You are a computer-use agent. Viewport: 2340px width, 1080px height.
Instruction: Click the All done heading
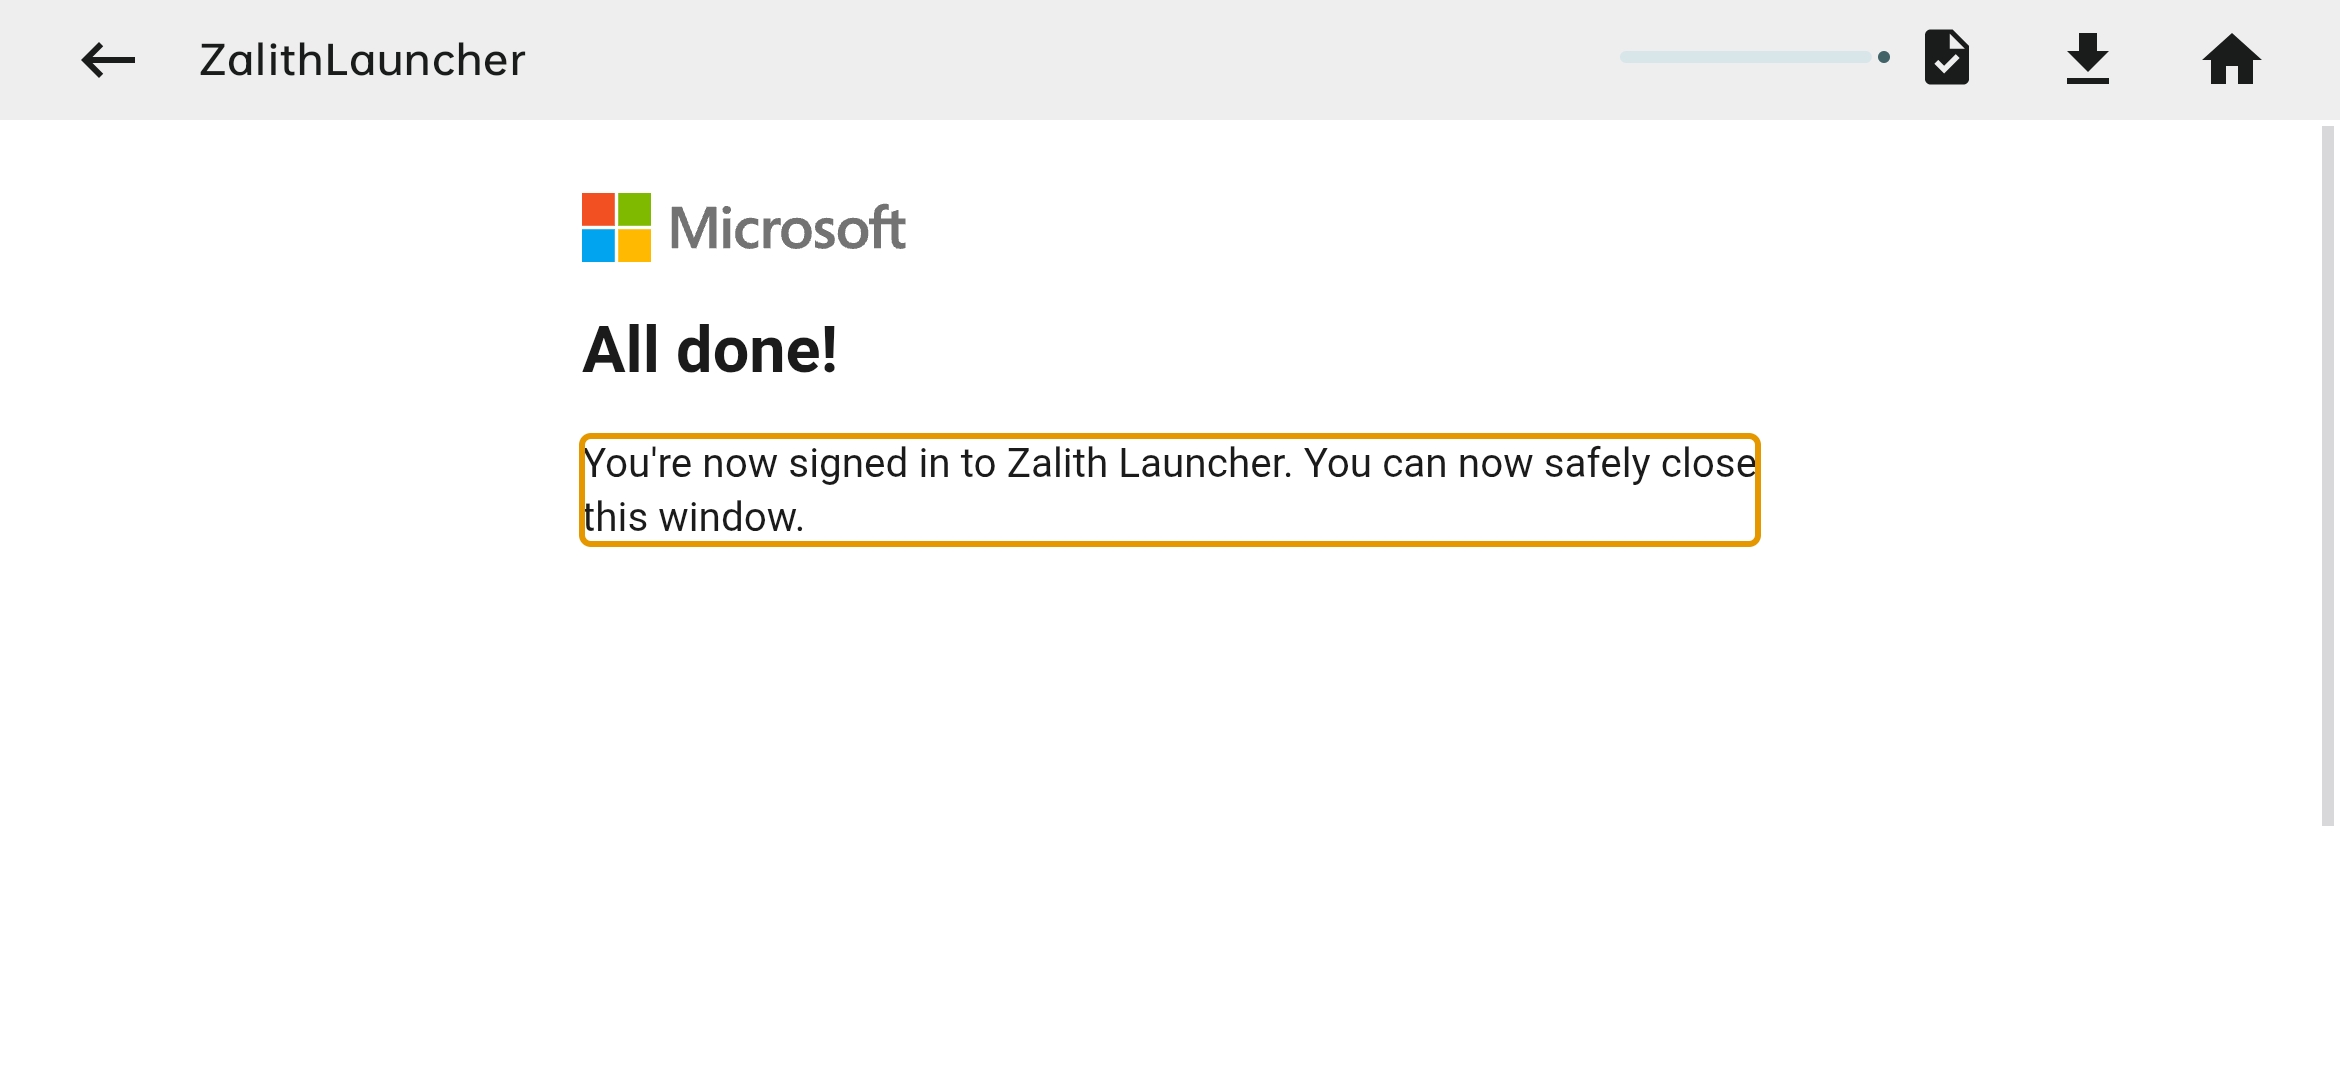[711, 349]
